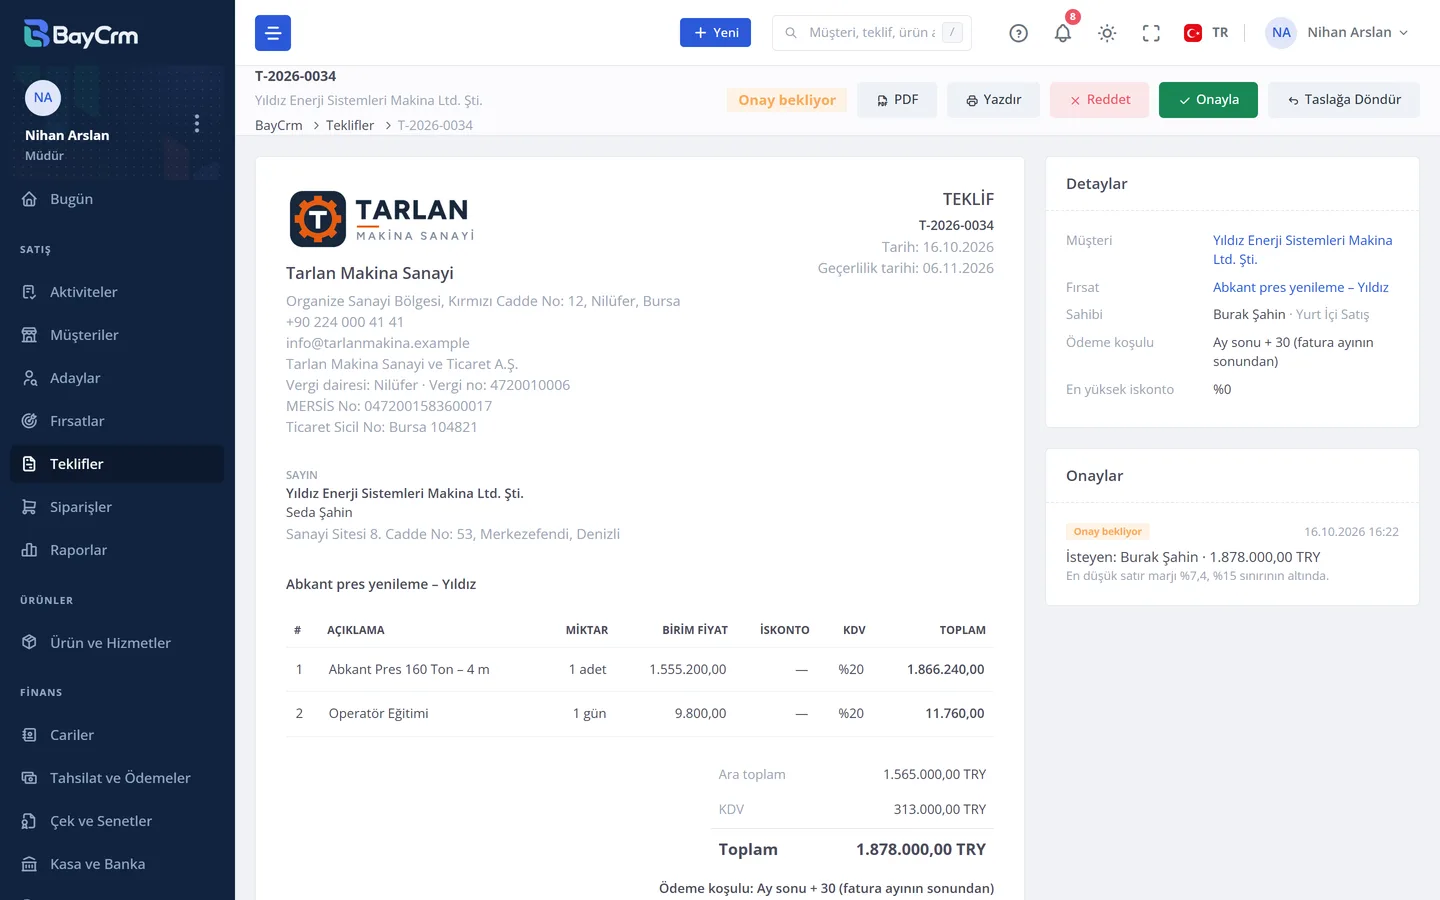Click the total 1.878.000,00 TRY amount

pos(921,849)
